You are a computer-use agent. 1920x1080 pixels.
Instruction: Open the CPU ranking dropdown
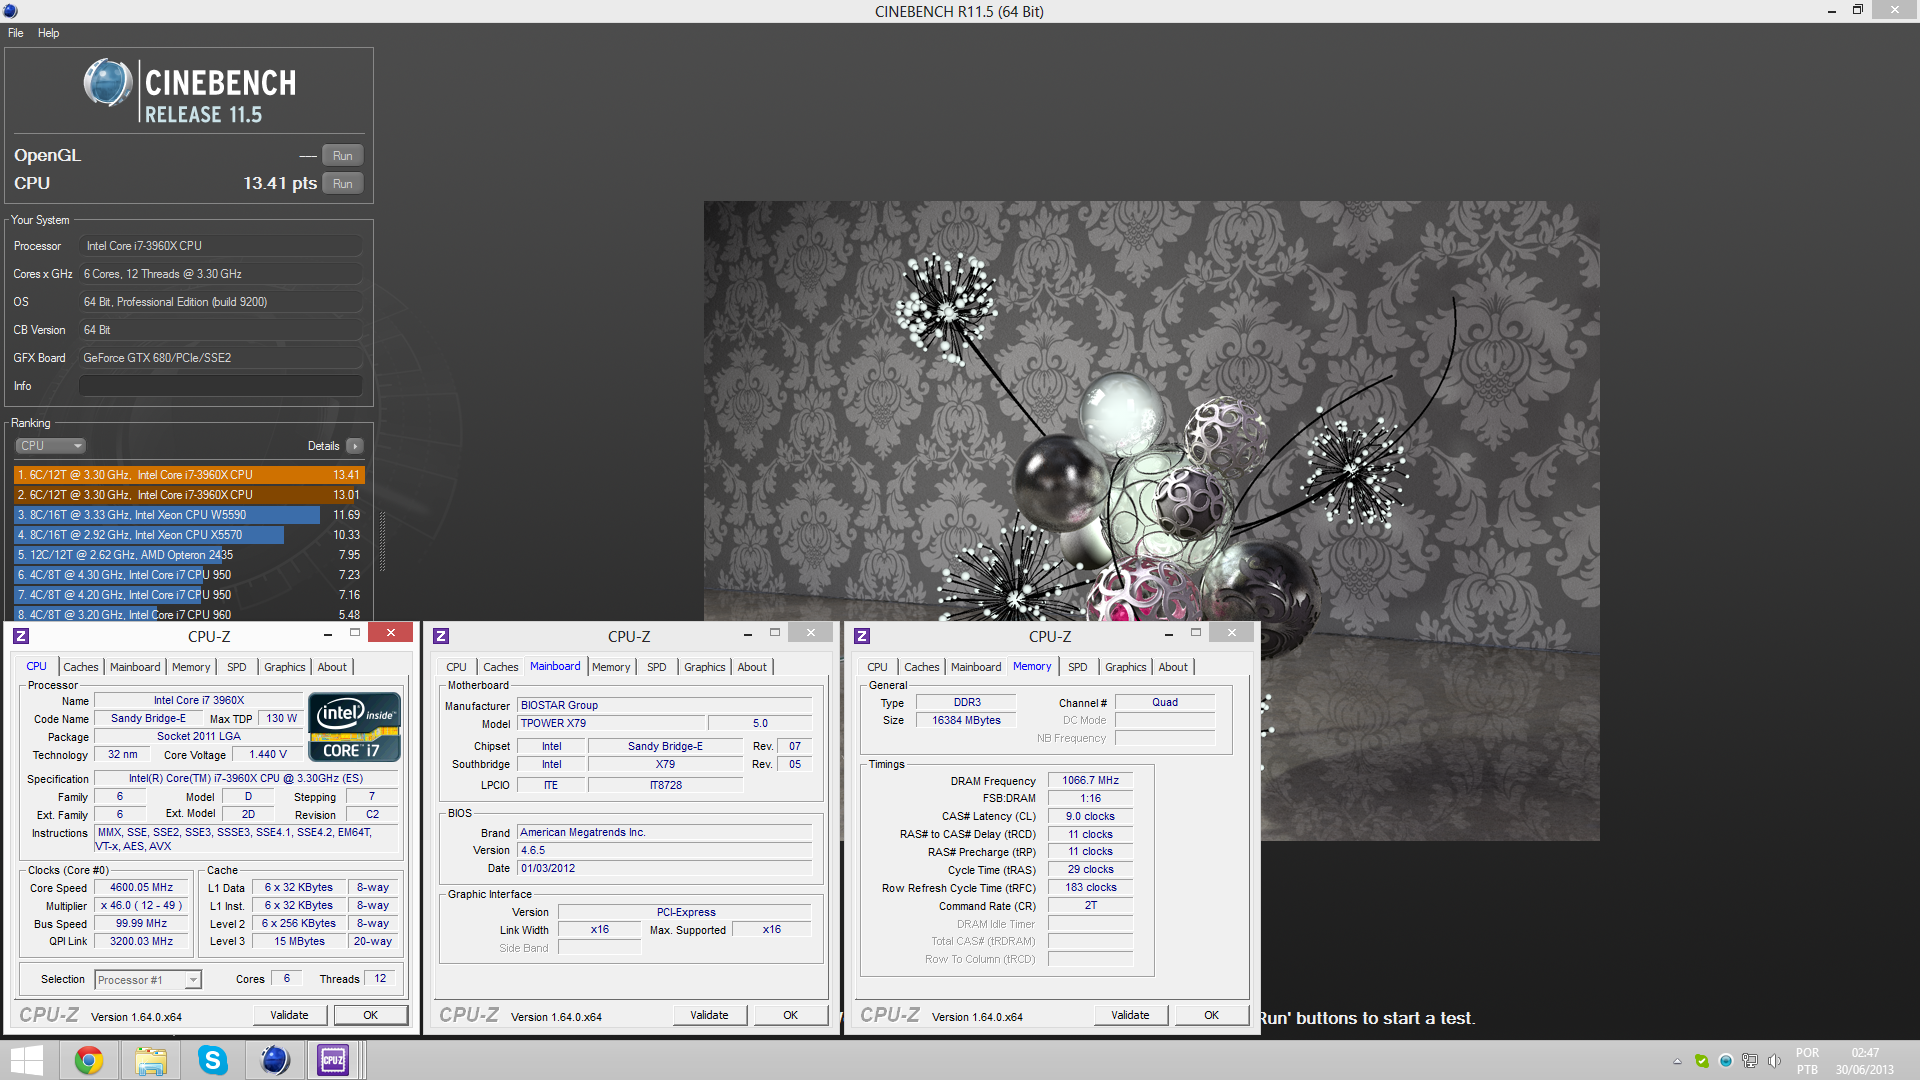click(x=50, y=446)
